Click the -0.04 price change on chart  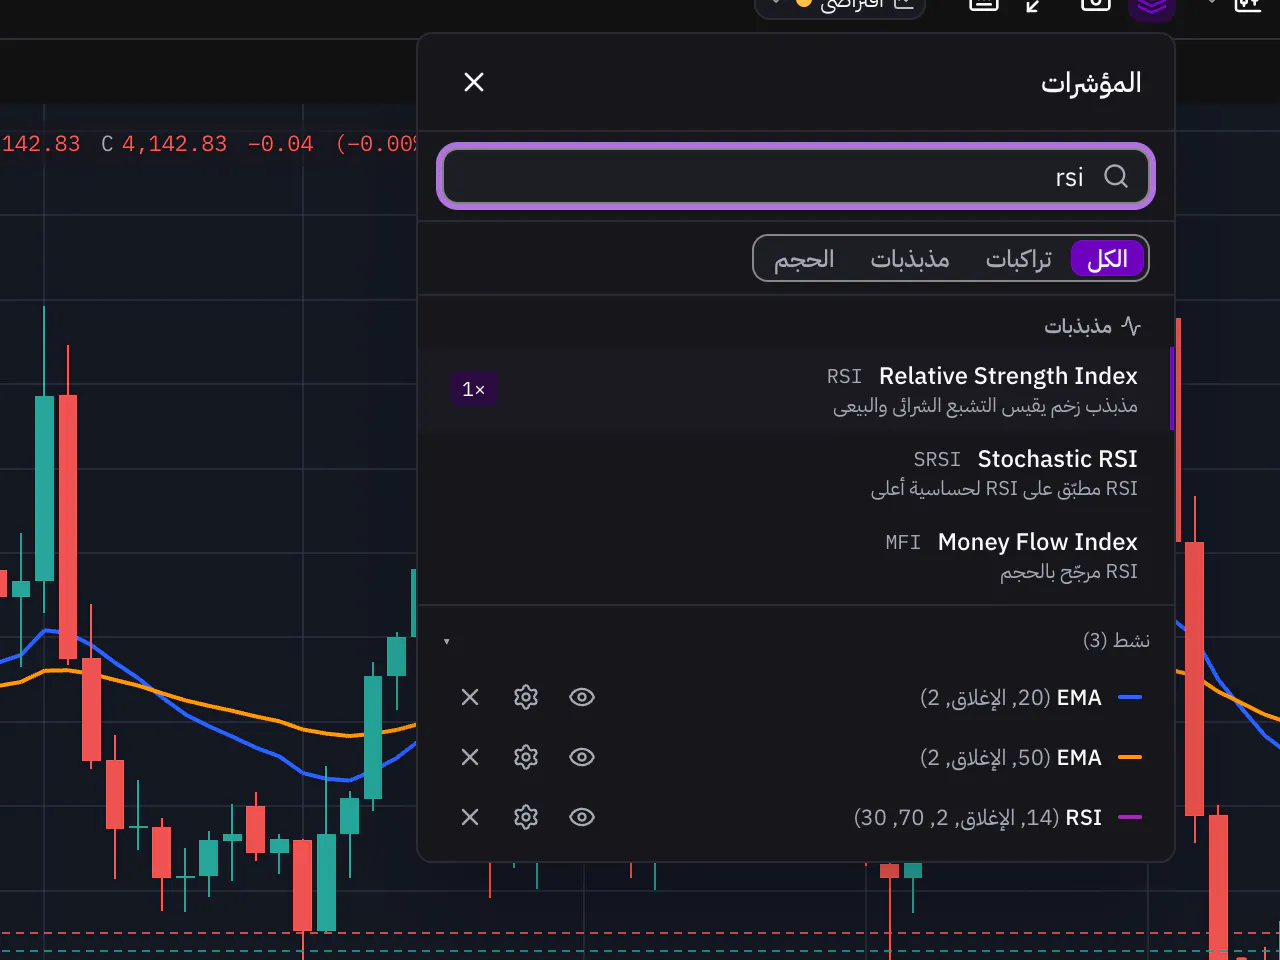280,144
